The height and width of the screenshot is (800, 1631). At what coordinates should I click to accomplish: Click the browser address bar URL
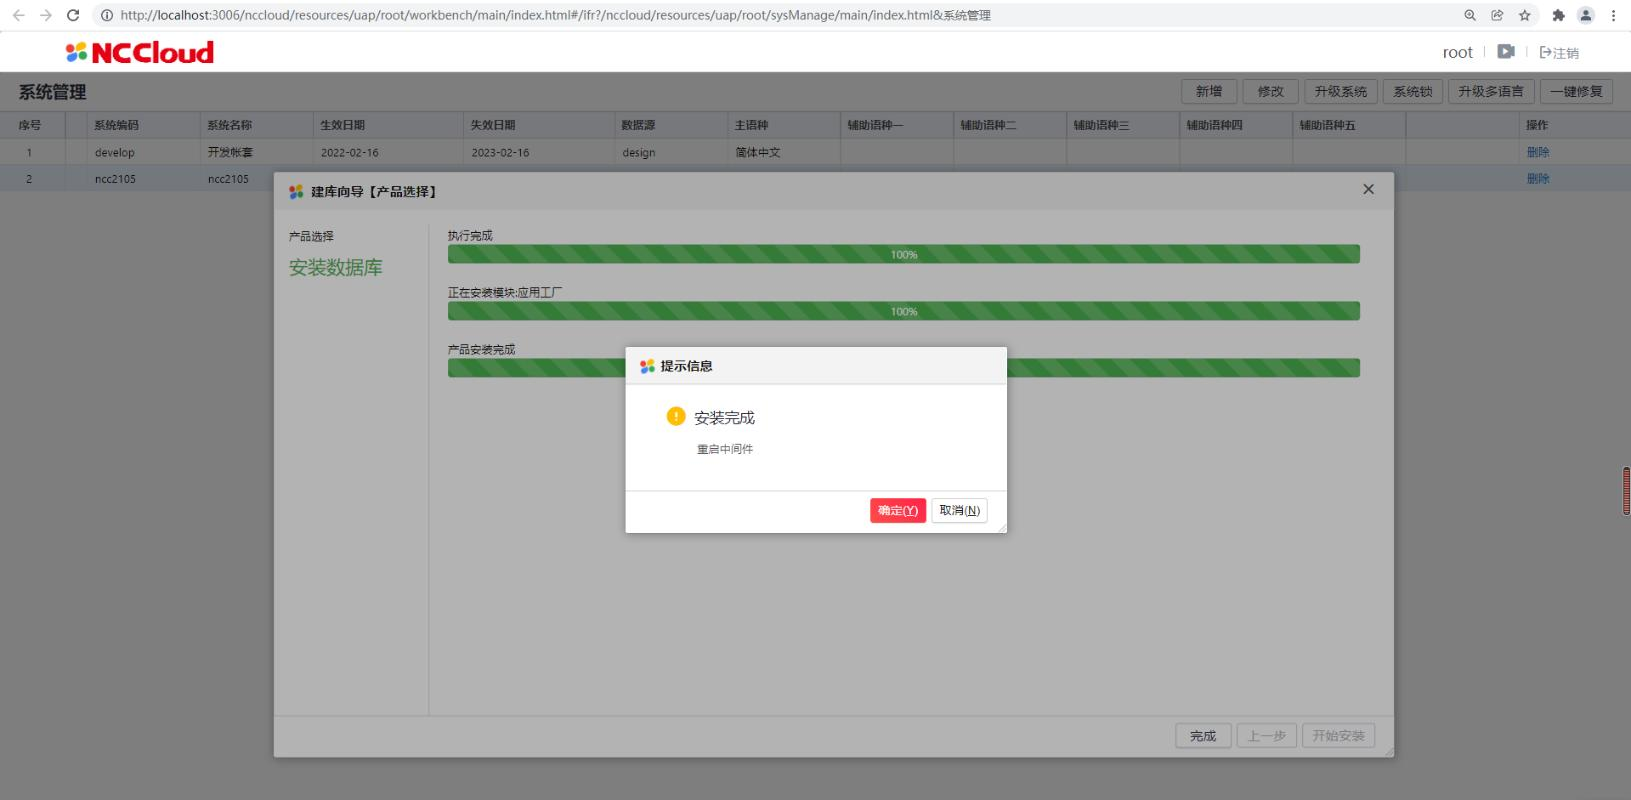coord(555,15)
